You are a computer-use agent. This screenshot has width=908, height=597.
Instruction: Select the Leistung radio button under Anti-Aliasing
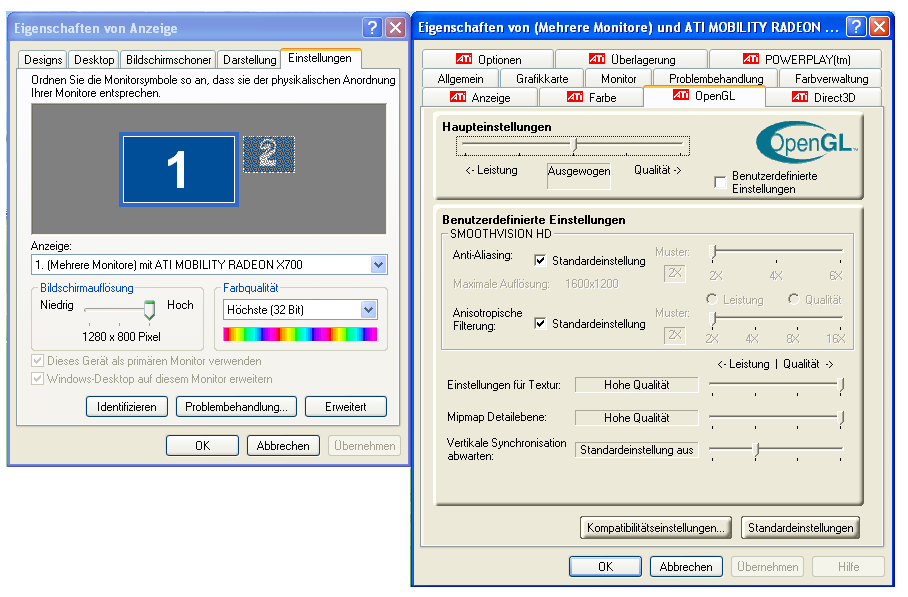pos(712,299)
